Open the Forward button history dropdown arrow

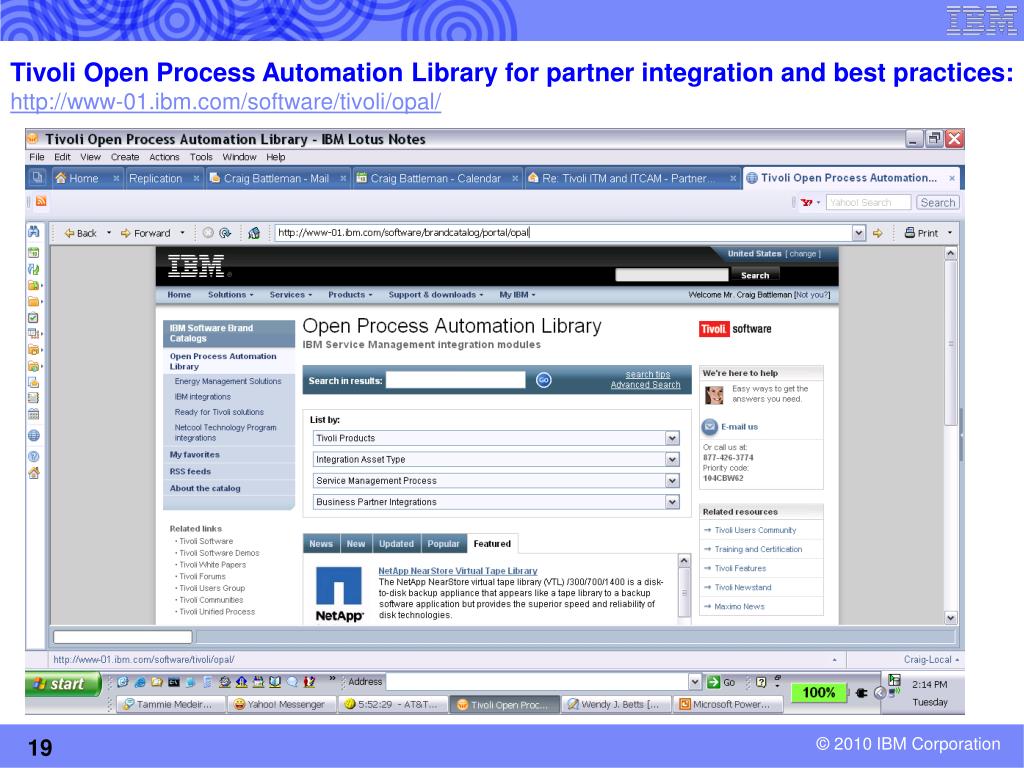pos(182,232)
